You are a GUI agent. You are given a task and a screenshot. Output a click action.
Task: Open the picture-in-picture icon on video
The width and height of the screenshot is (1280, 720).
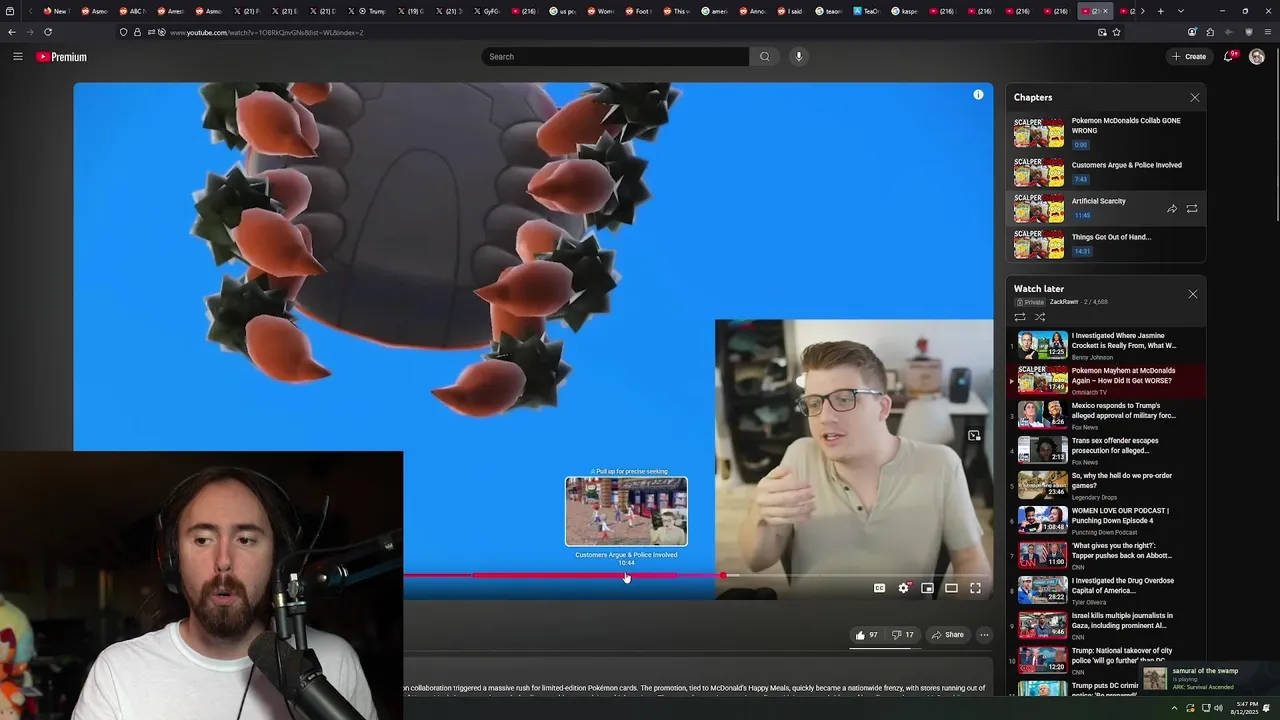[974, 435]
